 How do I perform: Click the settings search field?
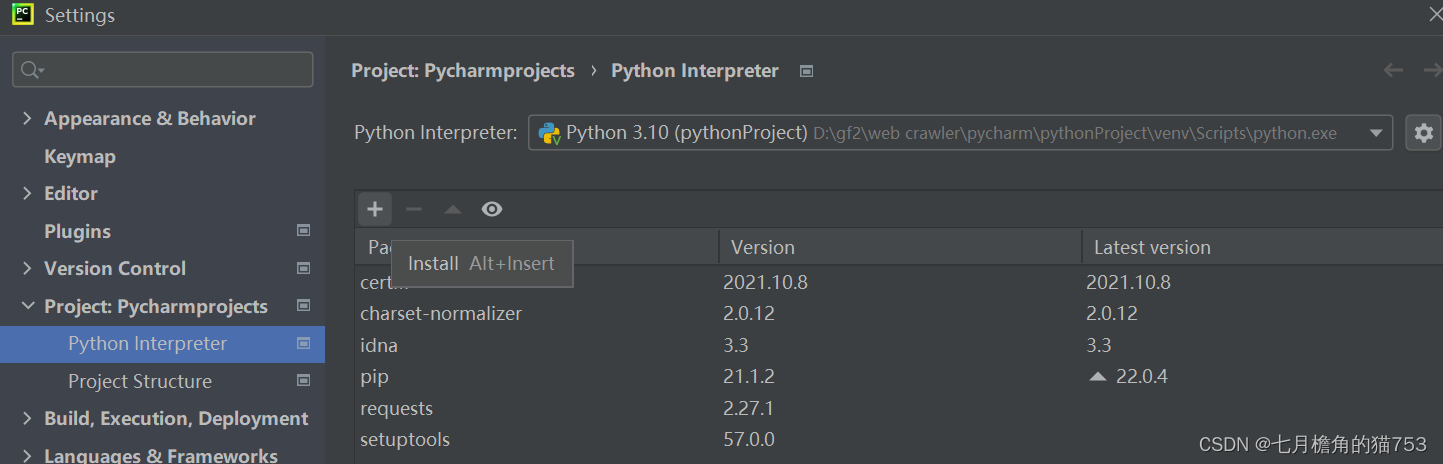click(163, 69)
